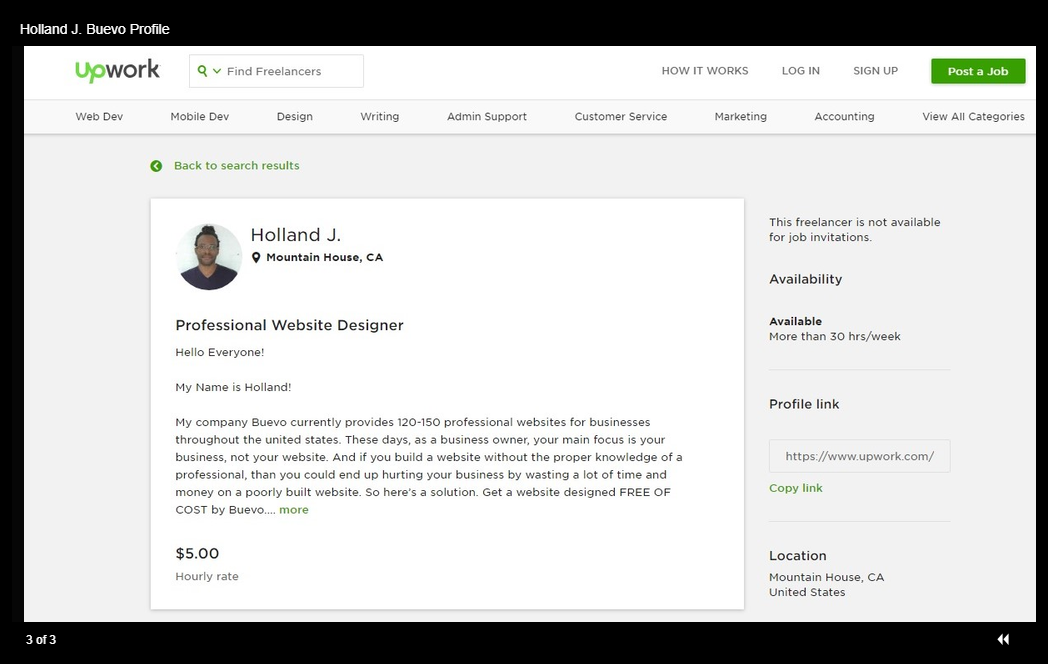Viewport: 1048px width, 664px height.
Task: Open the Writing category
Action: pos(379,116)
